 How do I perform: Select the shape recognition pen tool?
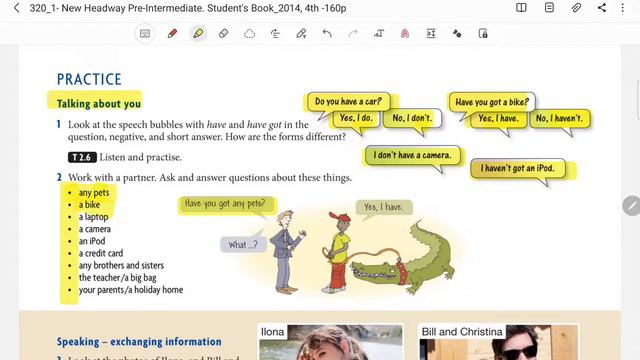pos(301,33)
